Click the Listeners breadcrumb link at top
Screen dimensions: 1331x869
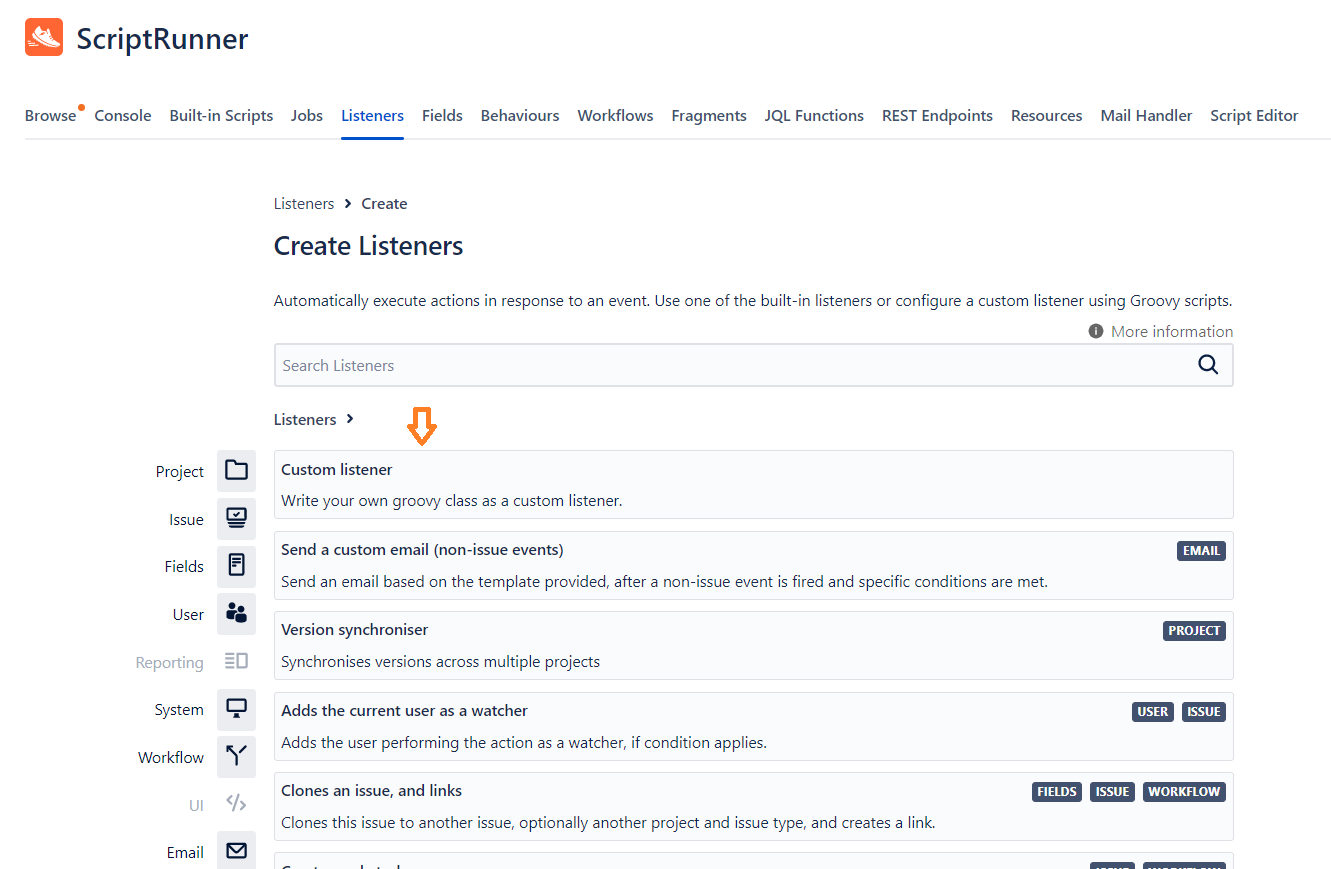(304, 203)
